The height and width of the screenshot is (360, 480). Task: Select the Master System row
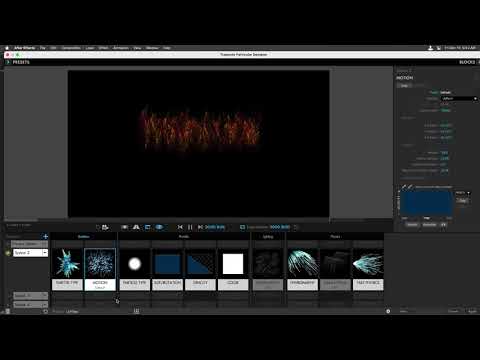point(30,244)
